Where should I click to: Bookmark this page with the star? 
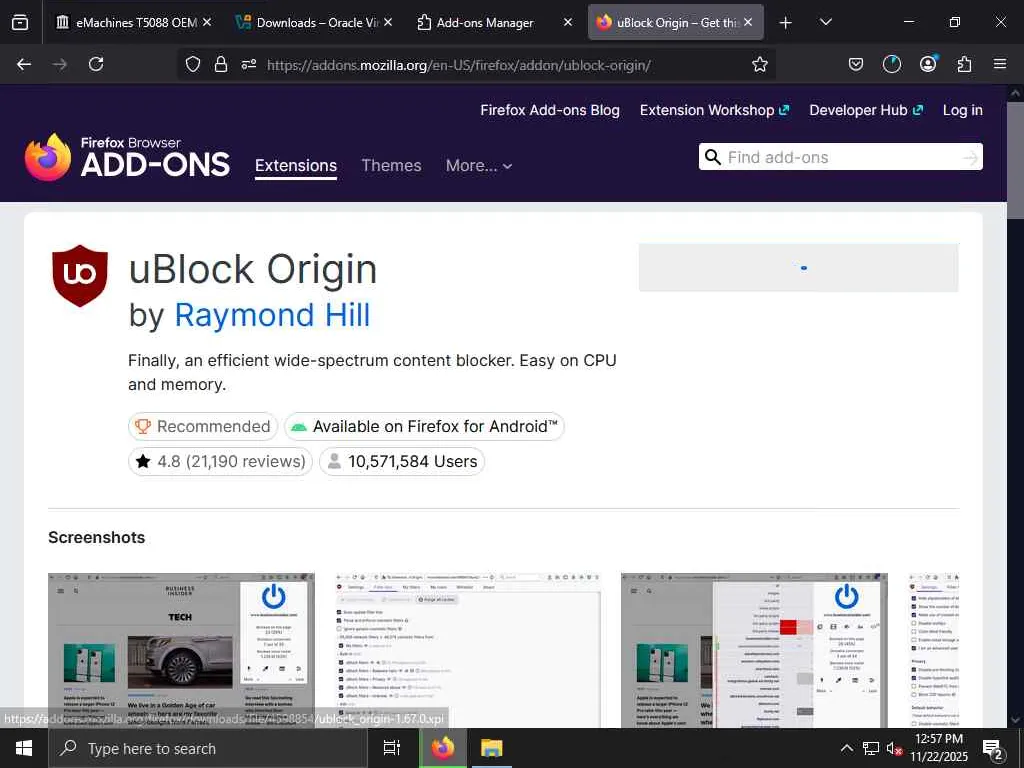tap(760, 64)
